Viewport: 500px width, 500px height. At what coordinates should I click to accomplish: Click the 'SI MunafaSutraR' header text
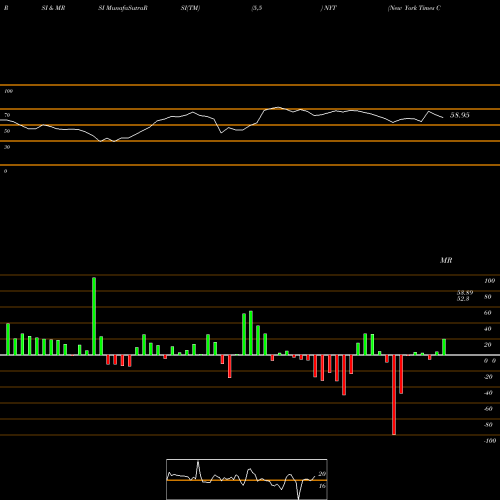pos(123,8)
